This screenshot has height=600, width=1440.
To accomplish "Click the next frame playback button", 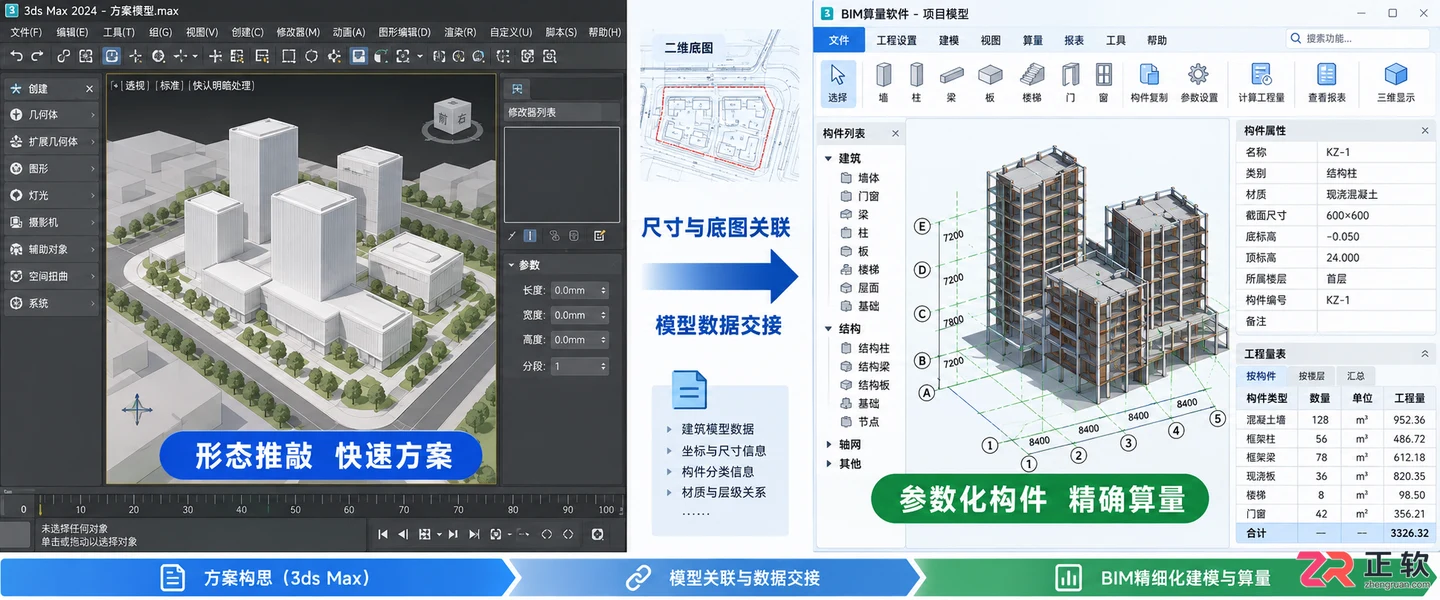I will point(453,535).
